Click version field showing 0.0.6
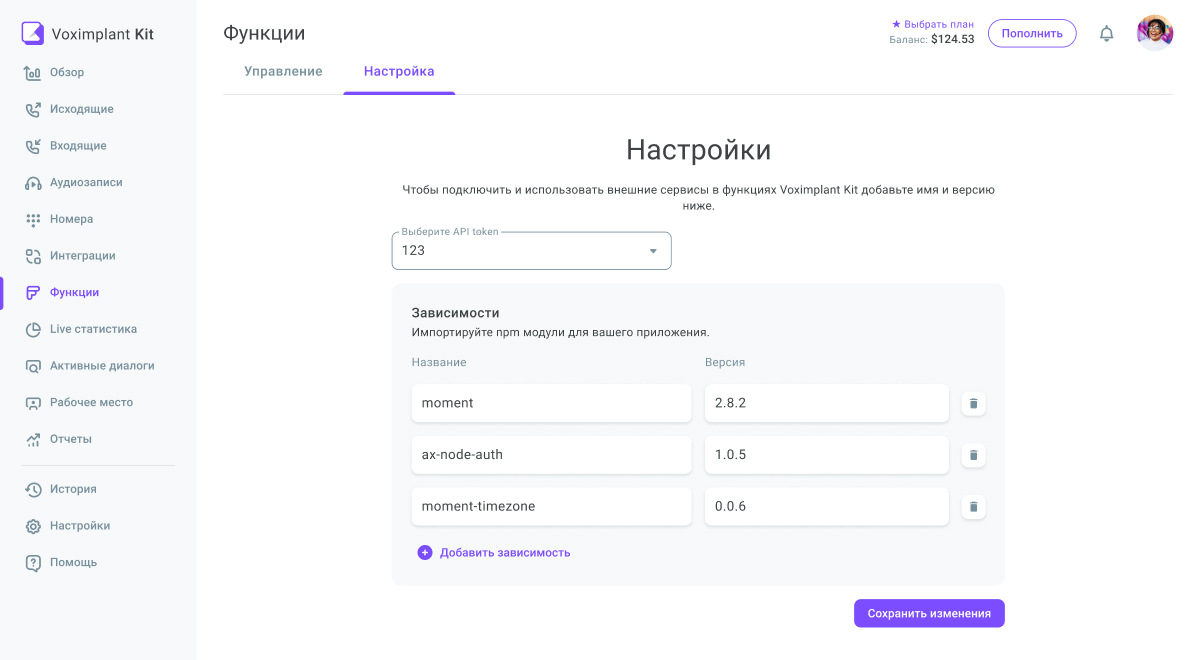The image size is (1200, 660). pos(827,507)
